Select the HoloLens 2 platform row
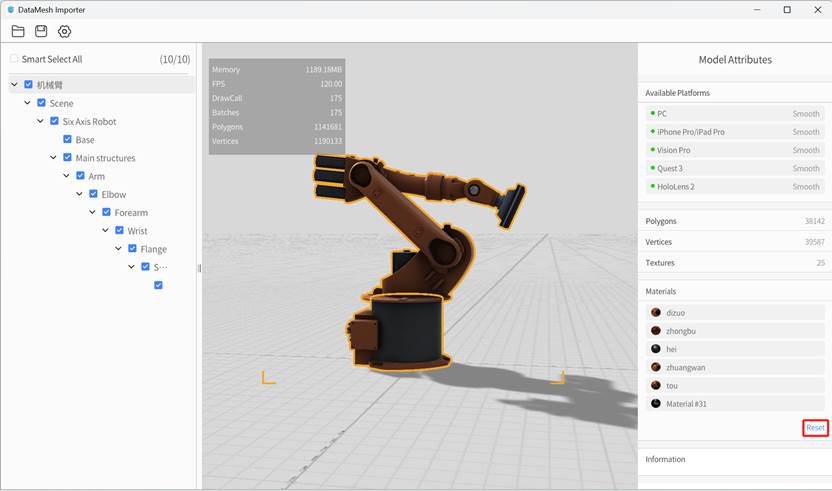The width and height of the screenshot is (832, 491). [x=735, y=186]
